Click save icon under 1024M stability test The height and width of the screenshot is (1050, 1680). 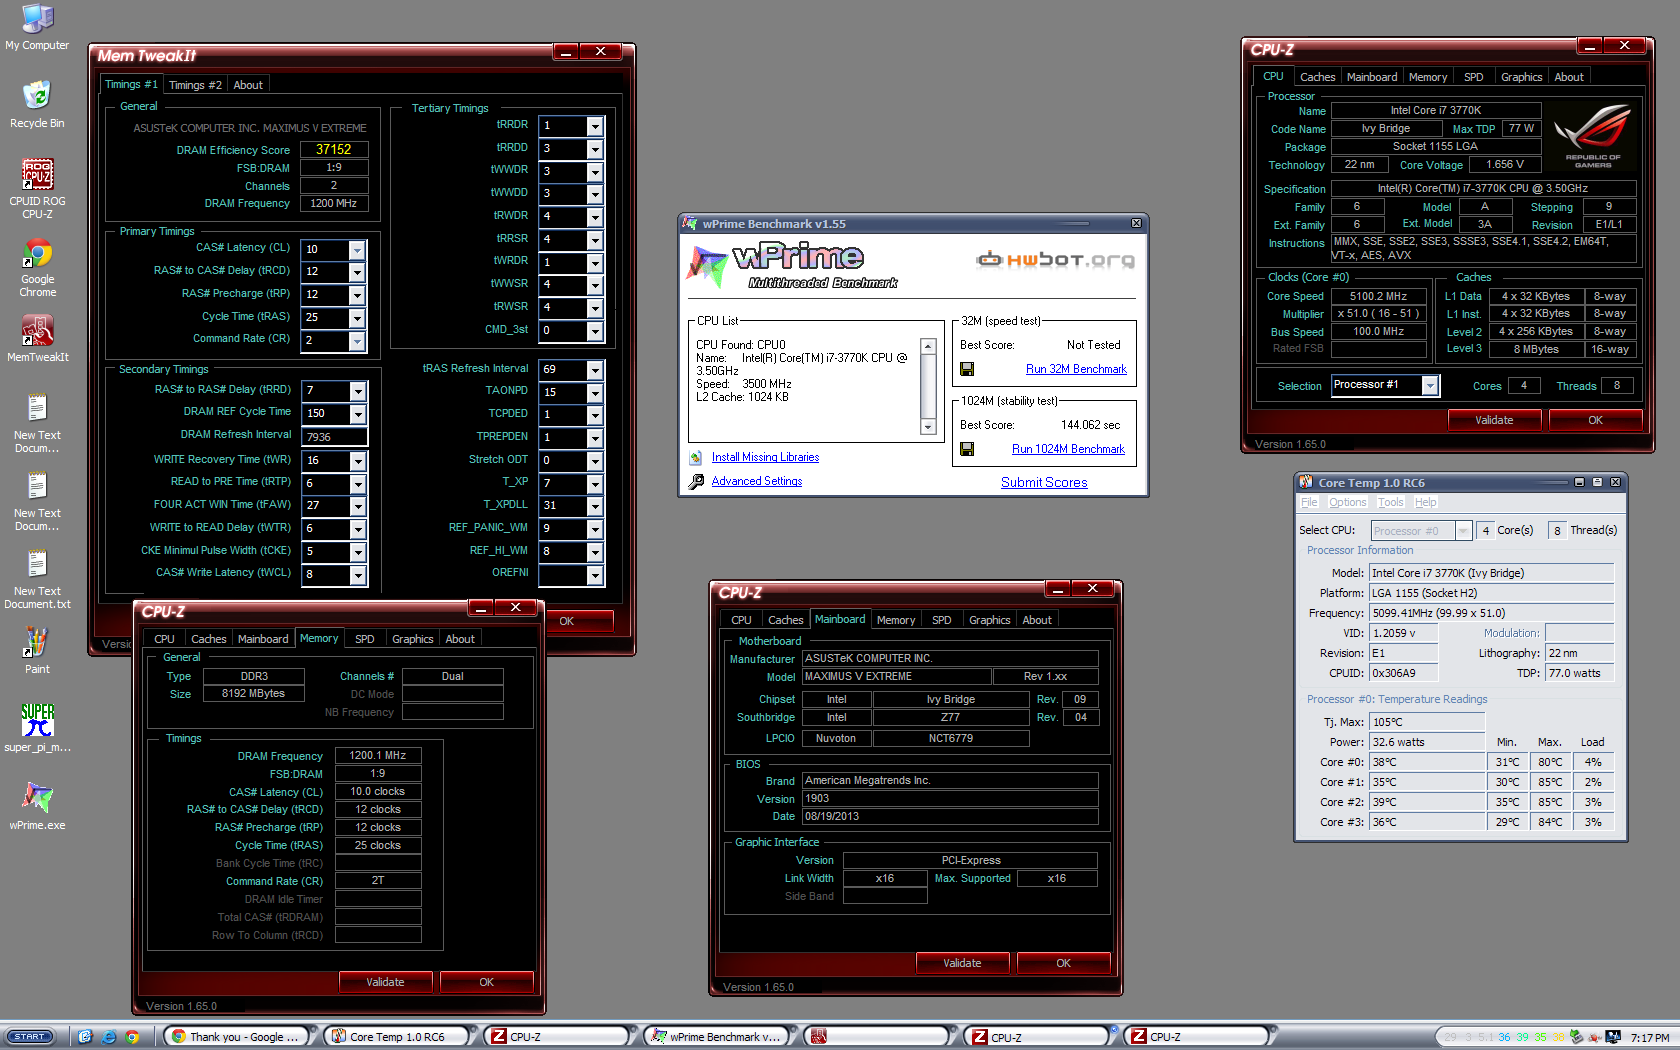coord(967,449)
